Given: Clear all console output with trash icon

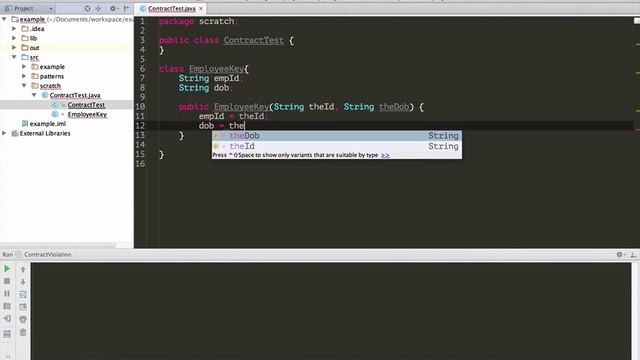Looking at the screenshot, I should coord(23,333).
